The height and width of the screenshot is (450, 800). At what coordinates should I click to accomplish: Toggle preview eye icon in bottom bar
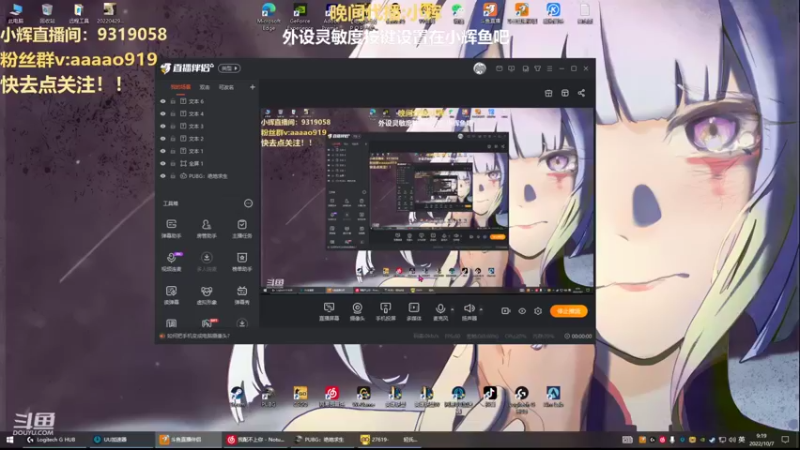point(522,311)
